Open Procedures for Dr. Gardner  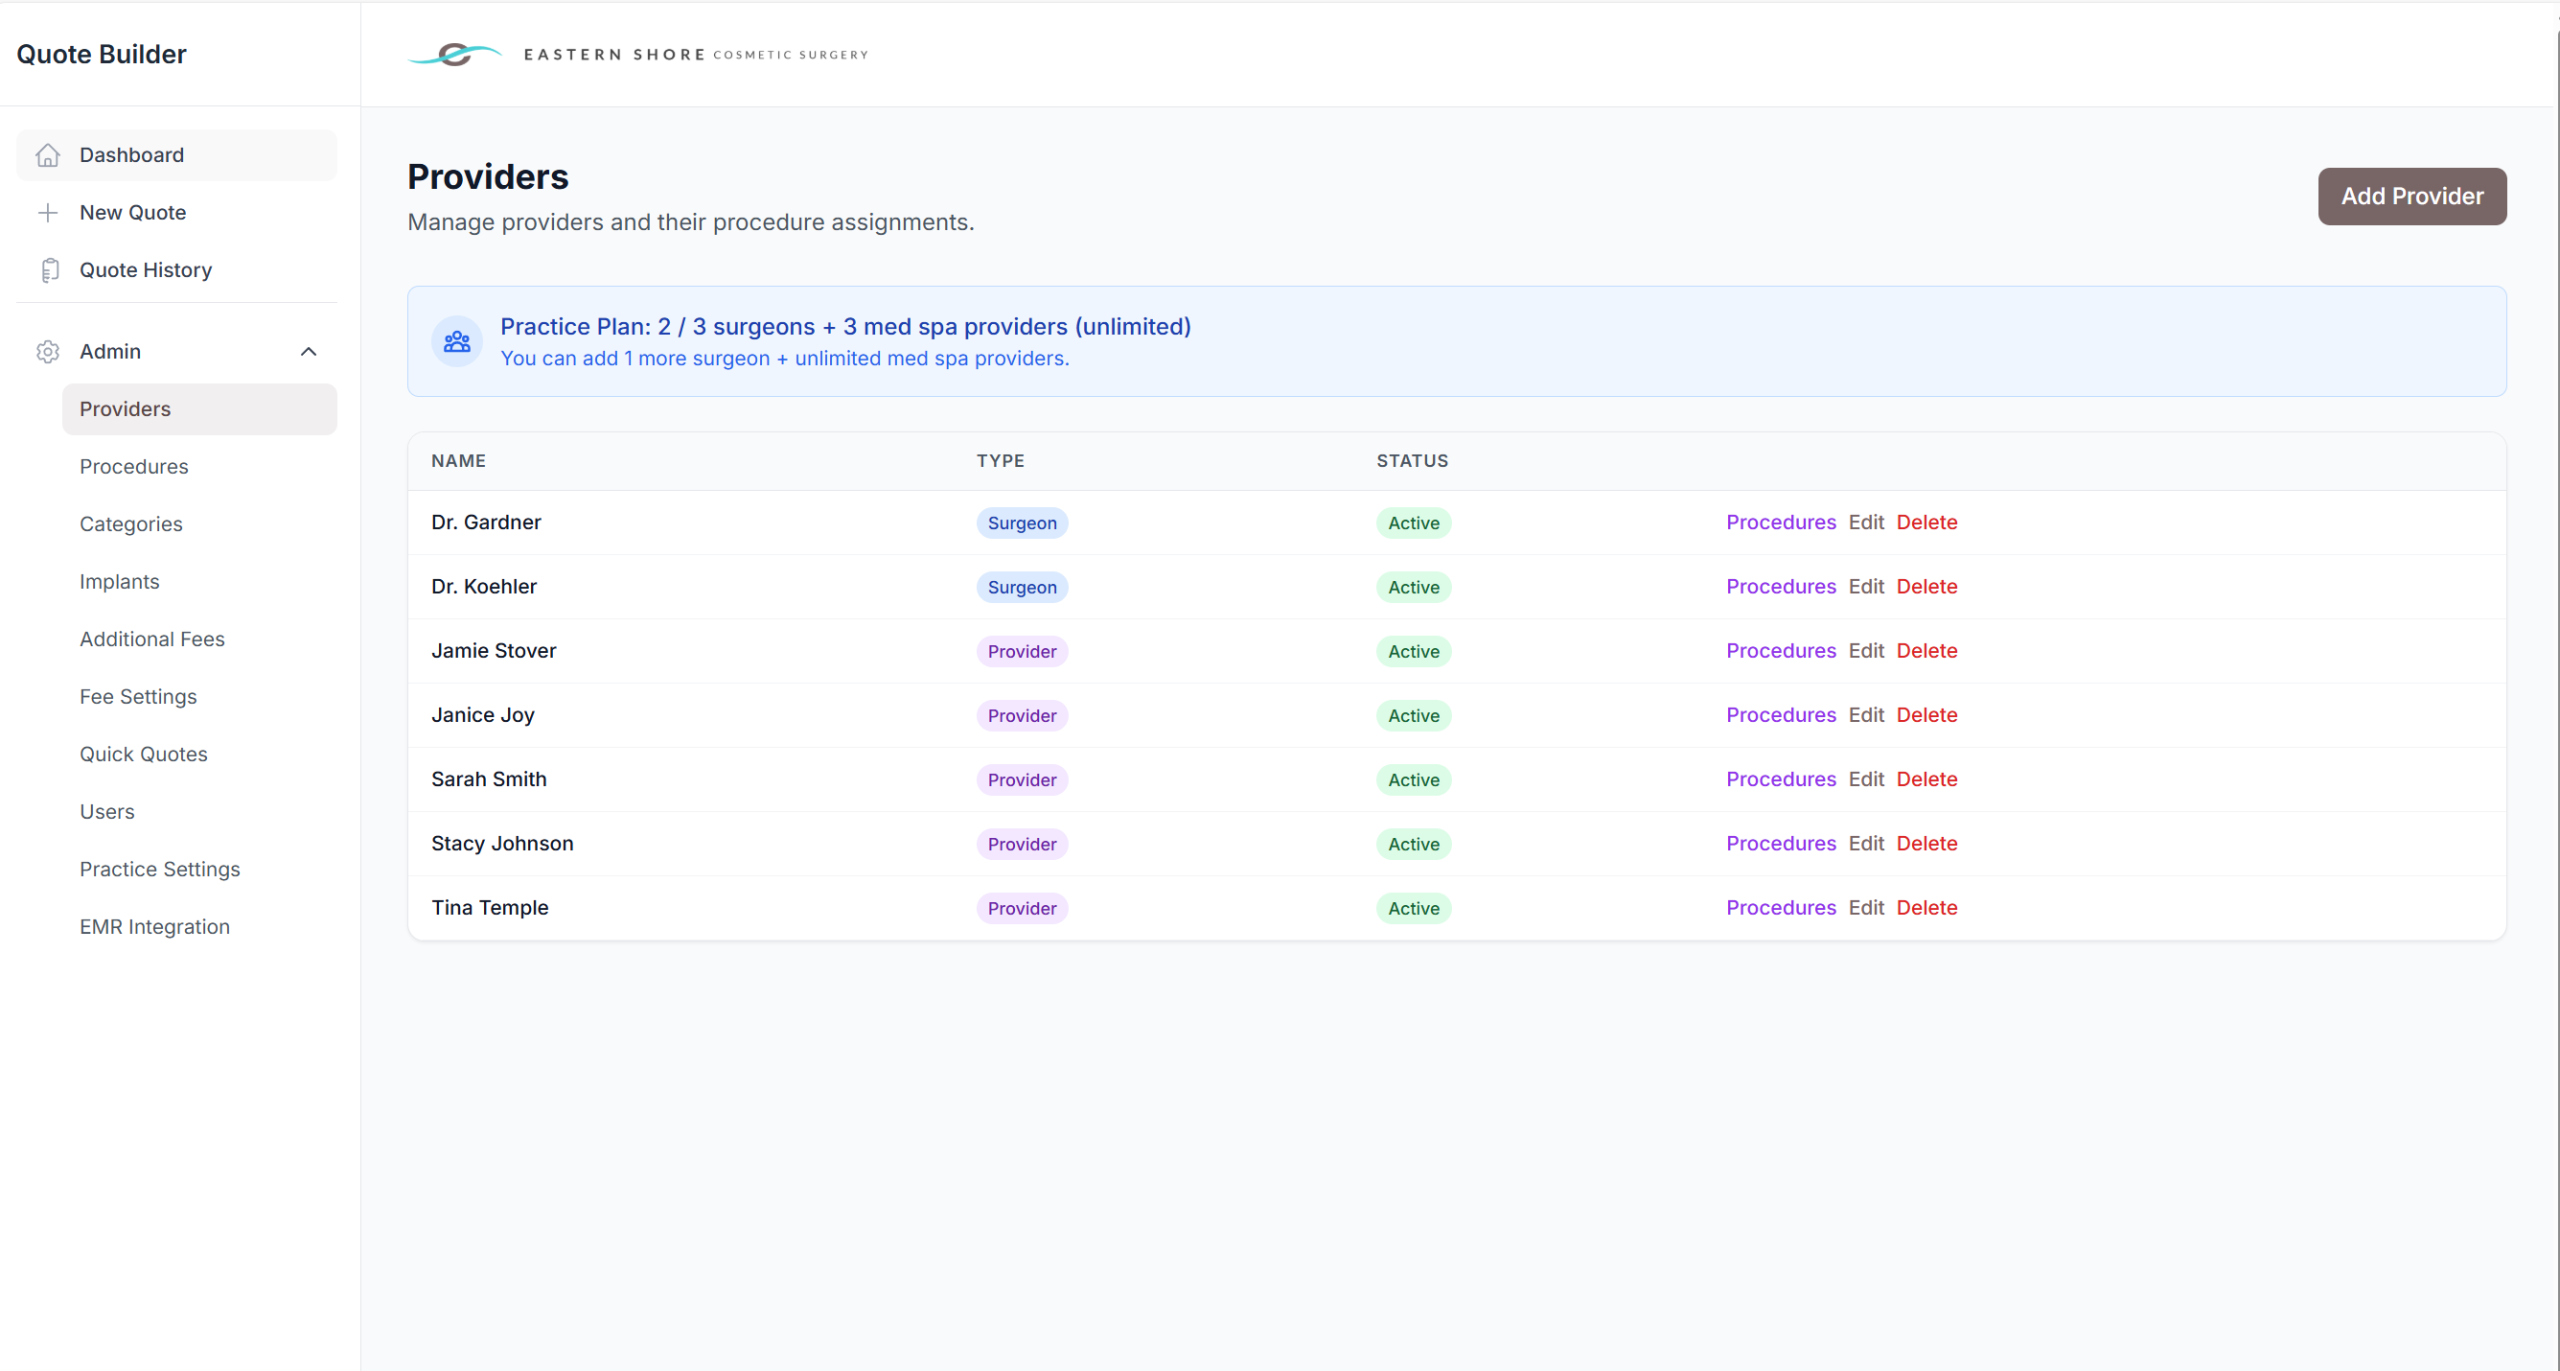(x=1780, y=522)
